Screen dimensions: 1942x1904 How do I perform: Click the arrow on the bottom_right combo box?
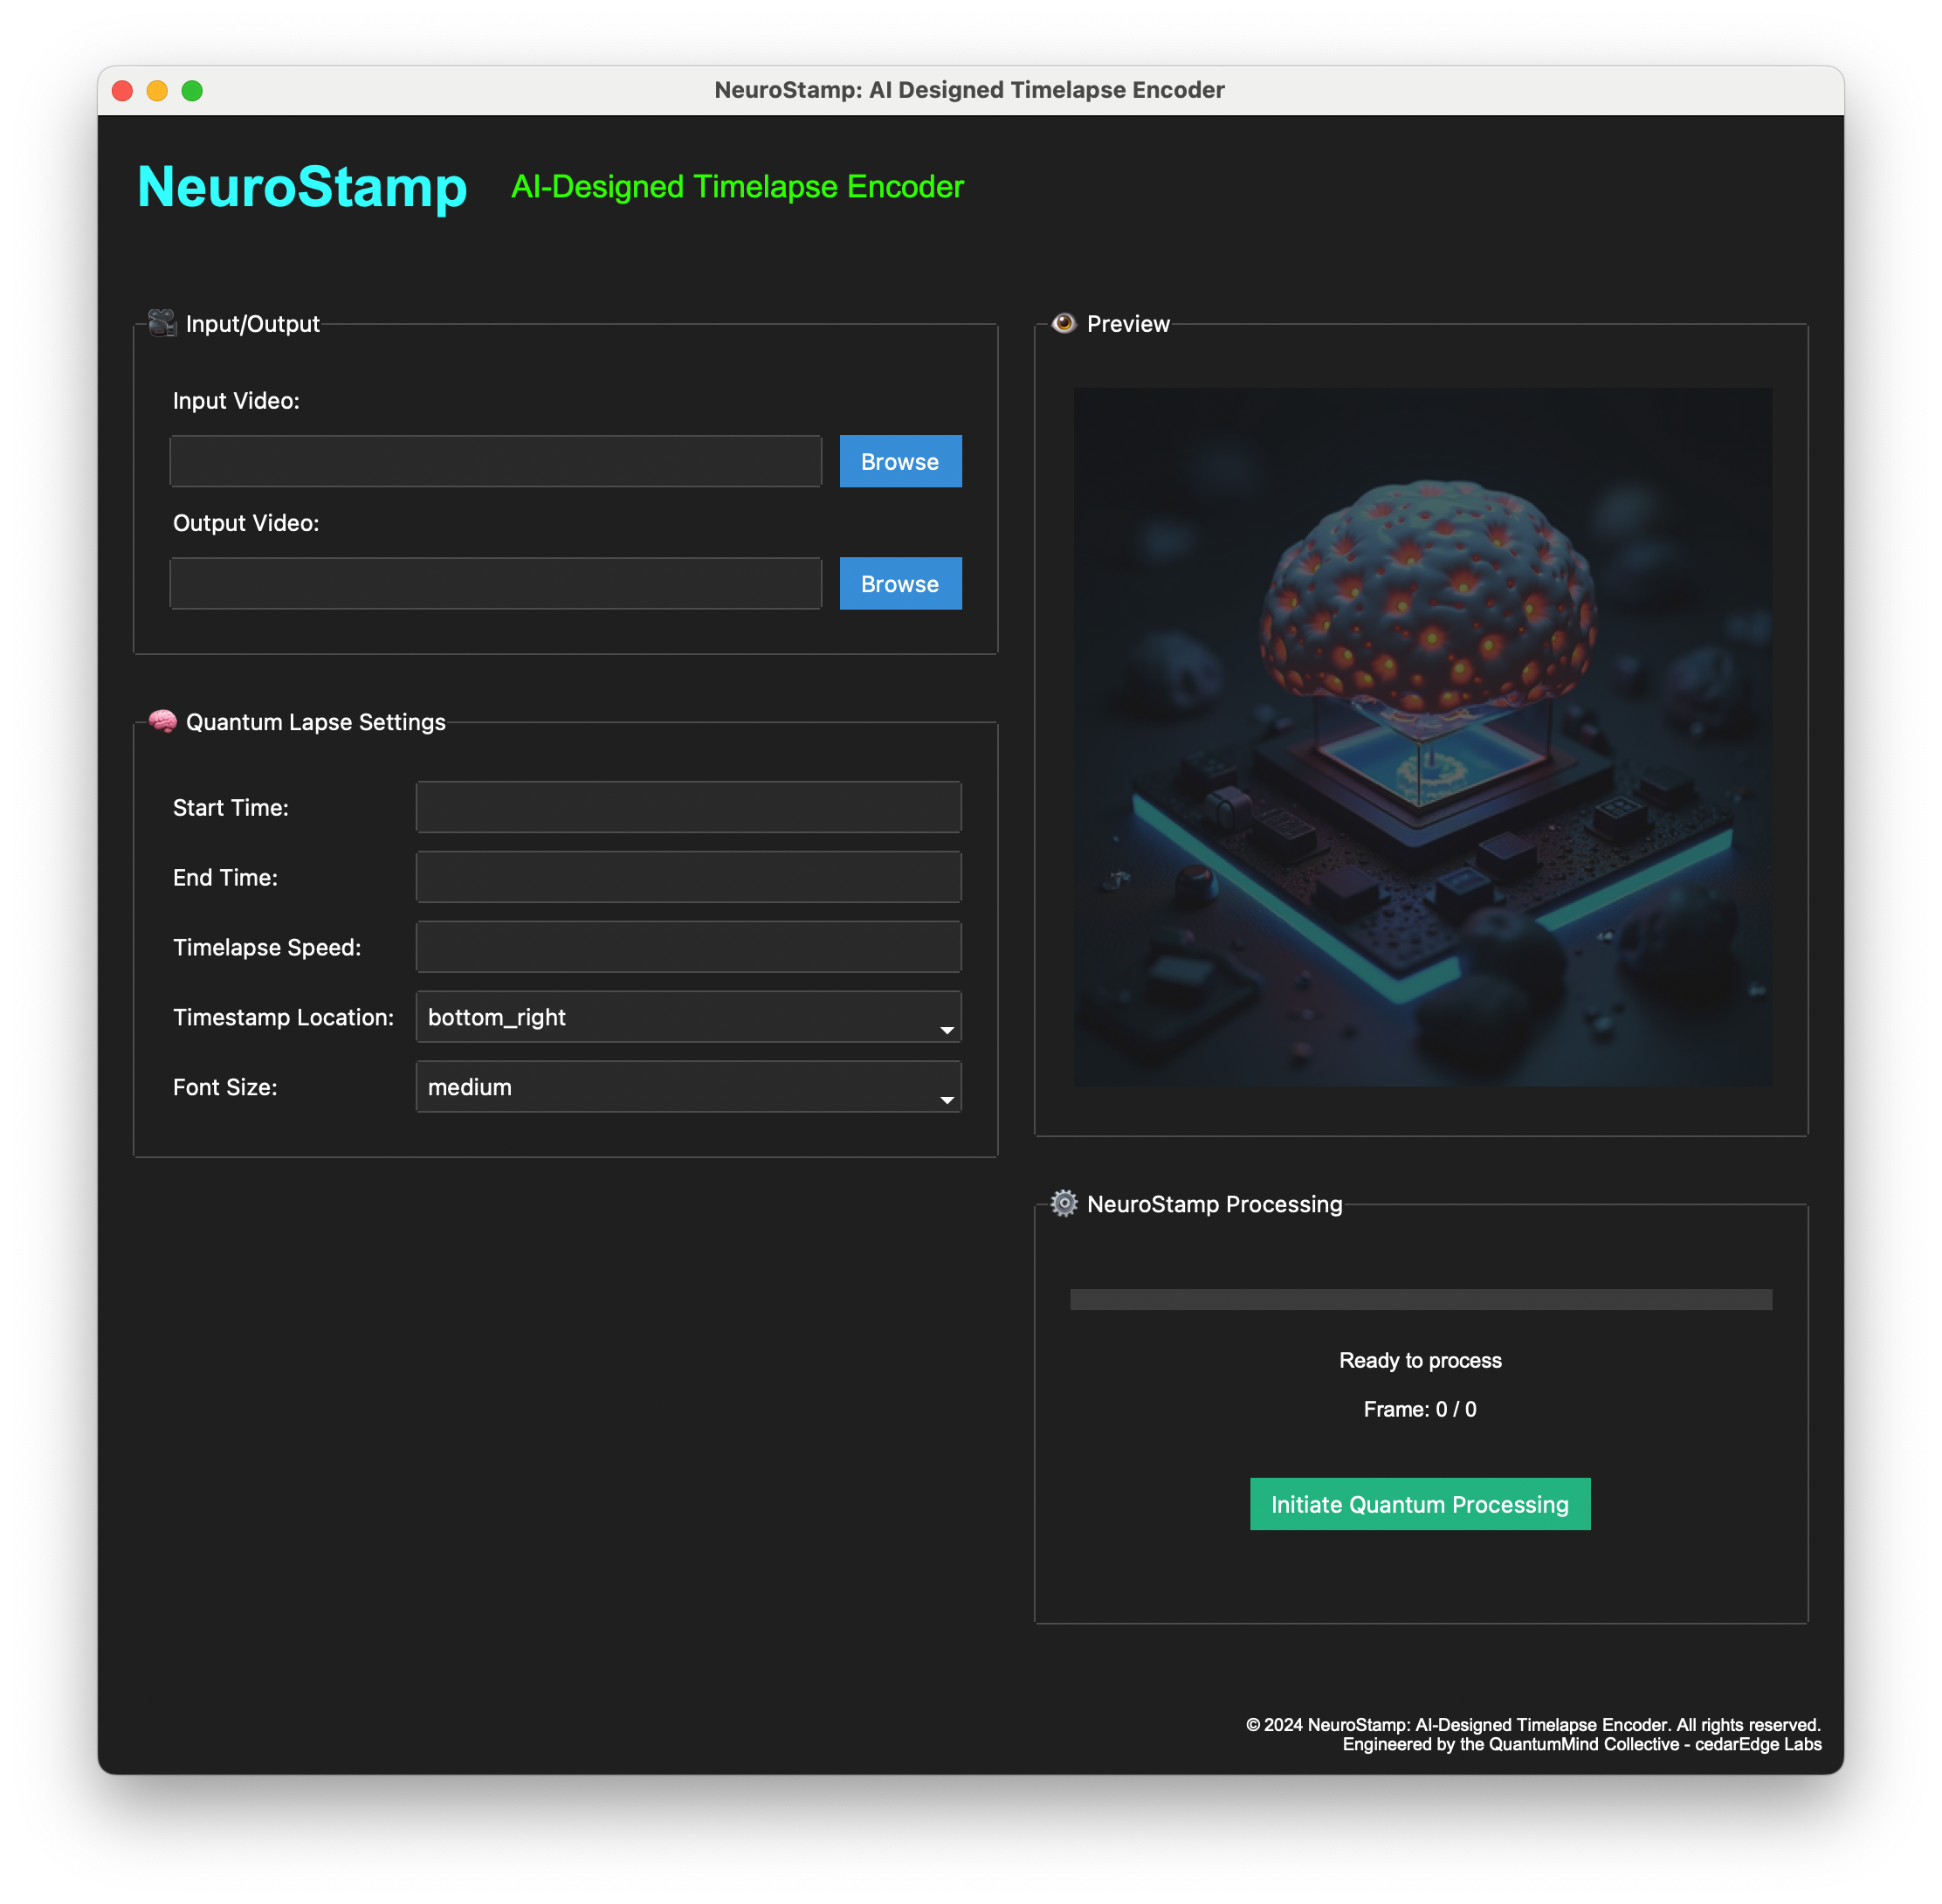pos(946,1030)
